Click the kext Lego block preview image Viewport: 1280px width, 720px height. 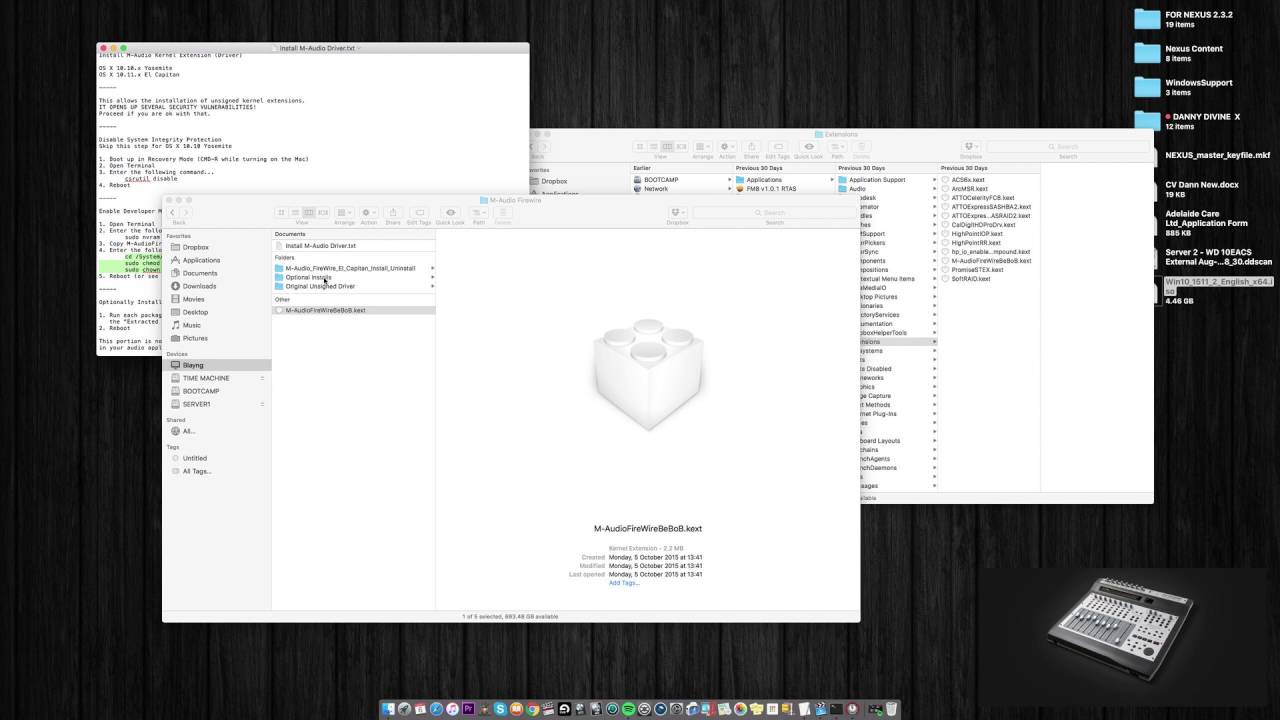click(648, 374)
